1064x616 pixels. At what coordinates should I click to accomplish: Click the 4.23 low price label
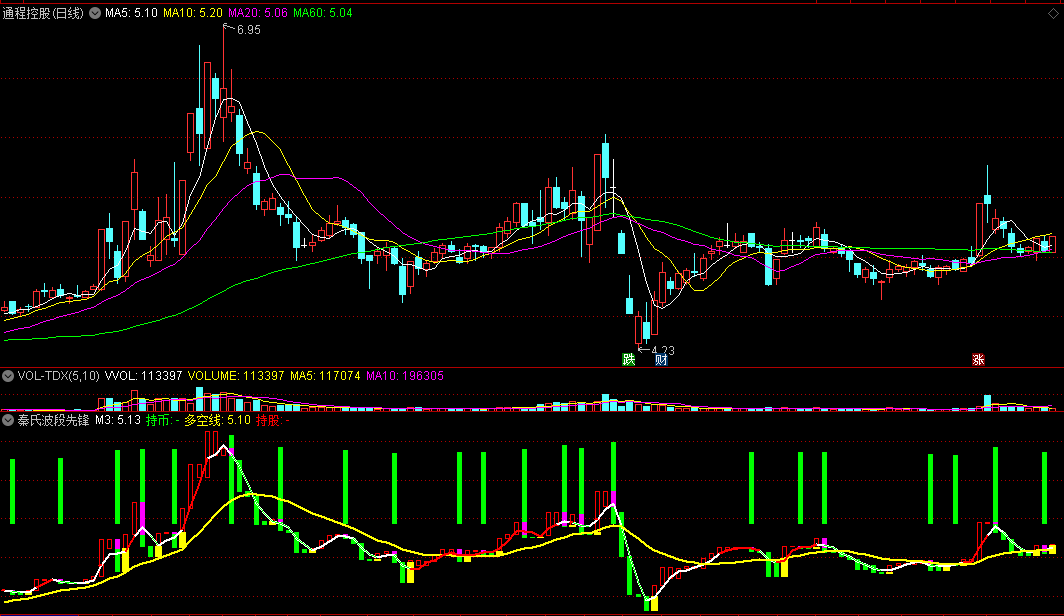pyautogui.click(x=663, y=351)
